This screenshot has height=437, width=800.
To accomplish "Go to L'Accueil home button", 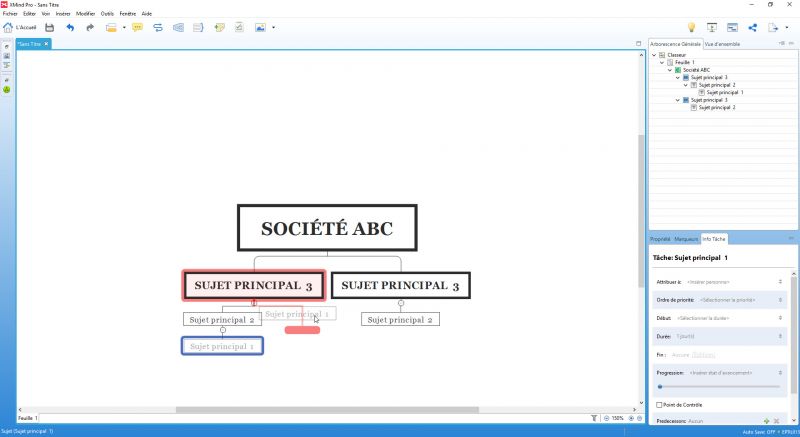I will pos(20,28).
